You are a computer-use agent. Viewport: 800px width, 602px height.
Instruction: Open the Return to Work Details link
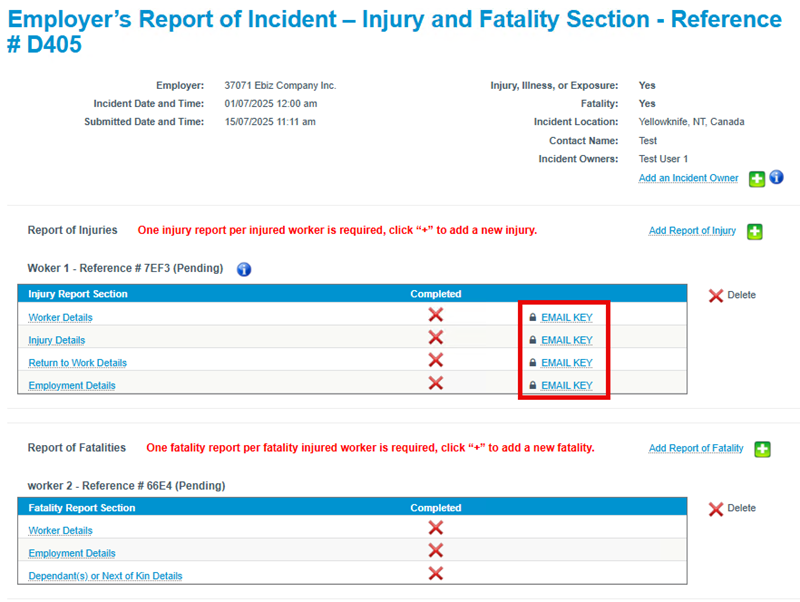78,363
